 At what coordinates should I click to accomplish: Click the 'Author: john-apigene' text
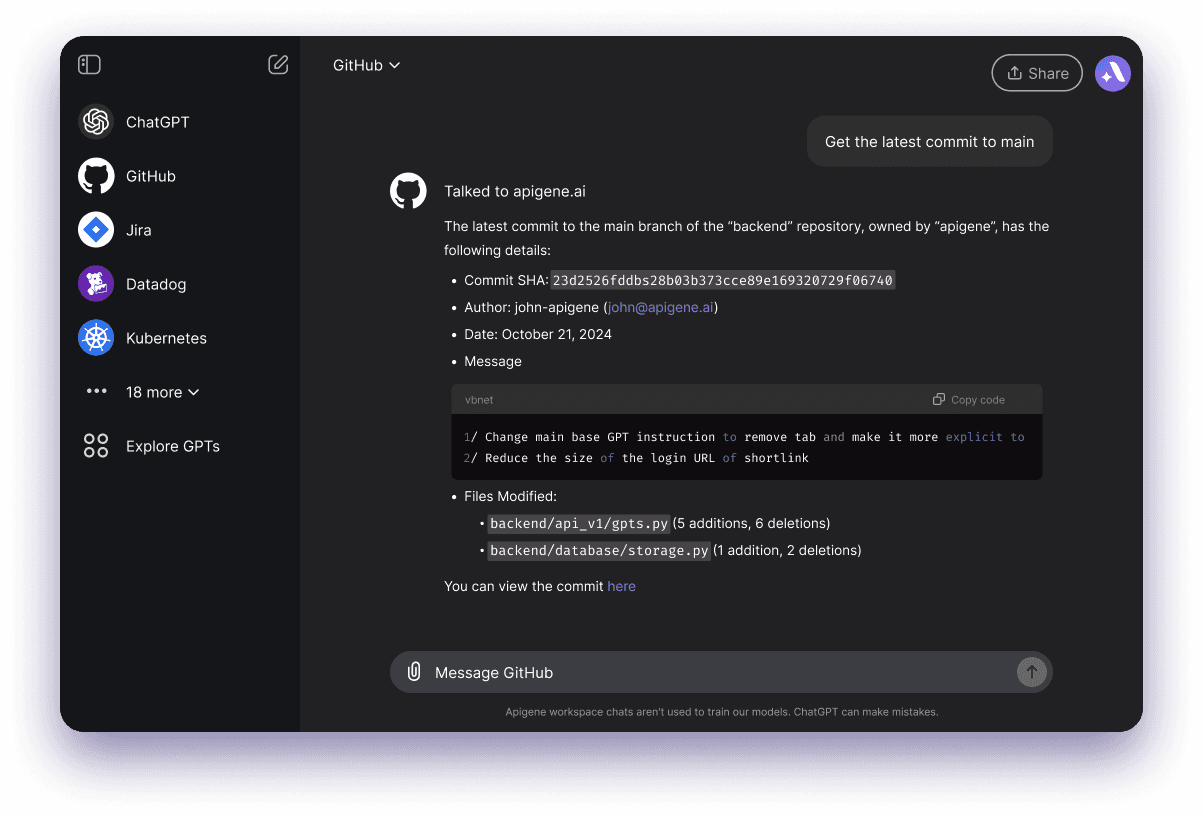pyautogui.click(x=531, y=307)
